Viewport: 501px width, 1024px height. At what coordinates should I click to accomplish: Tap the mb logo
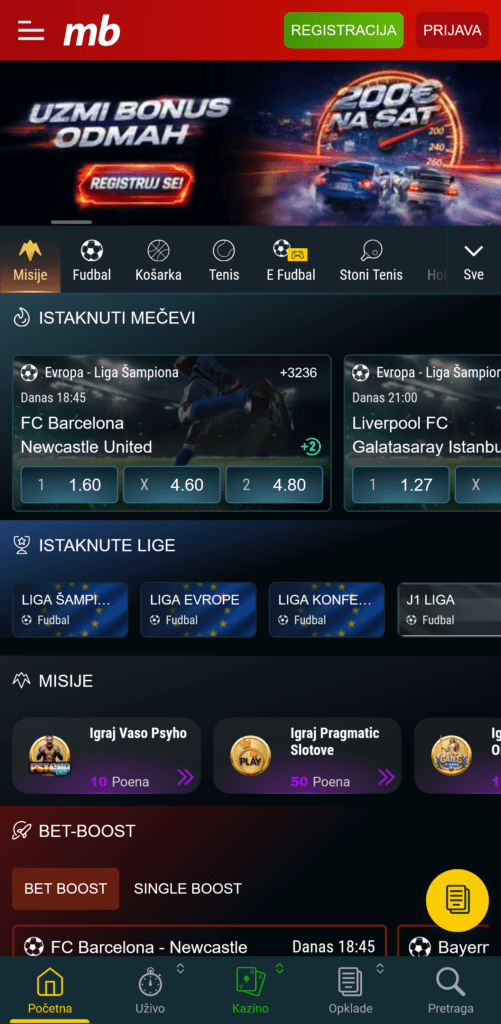click(x=92, y=31)
